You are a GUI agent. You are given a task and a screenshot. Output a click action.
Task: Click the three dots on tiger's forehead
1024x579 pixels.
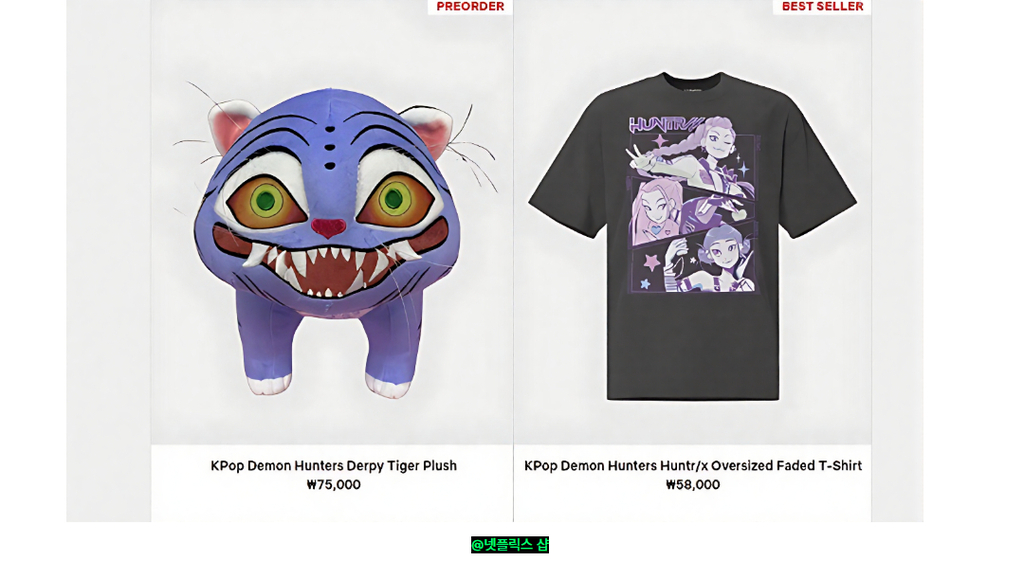[x=330, y=148]
